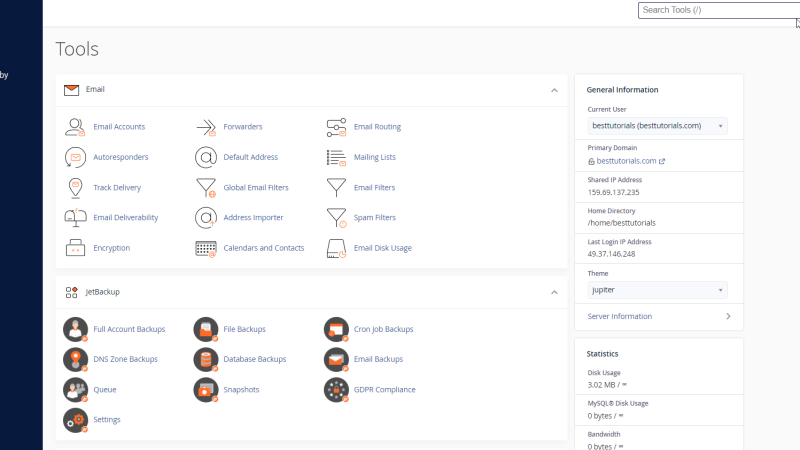Image resolution: width=800 pixels, height=450 pixels.
Task: Open the Email Deliverability mailbox icon
Action: pyautogui.click(x=75, y=218)
